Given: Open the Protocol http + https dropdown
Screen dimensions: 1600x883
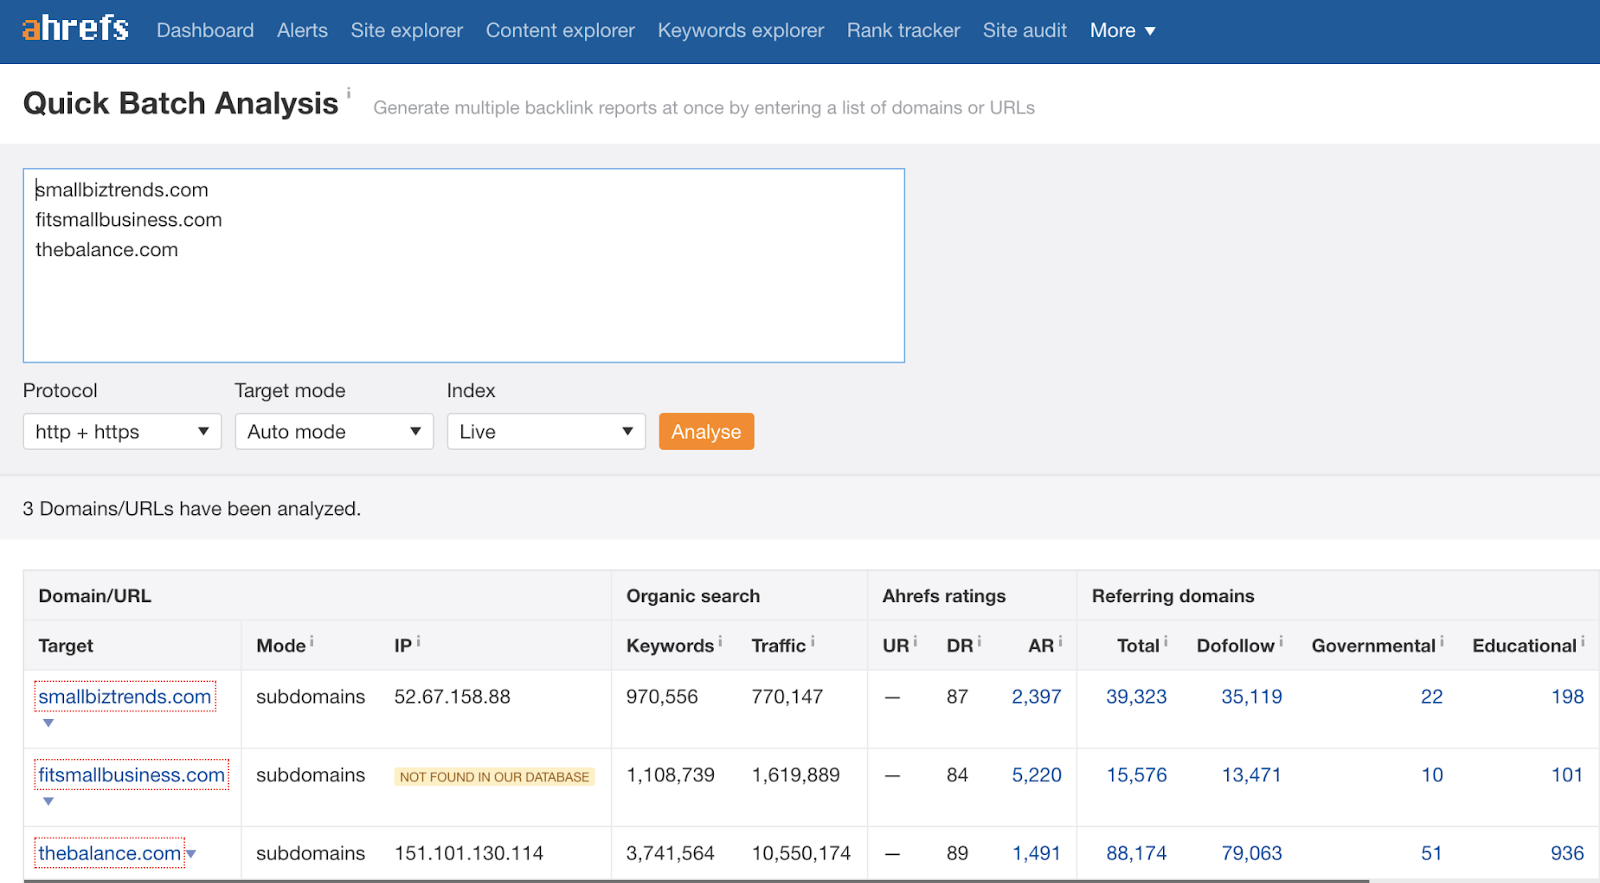Looking at the screenshot, I should 122,432.
